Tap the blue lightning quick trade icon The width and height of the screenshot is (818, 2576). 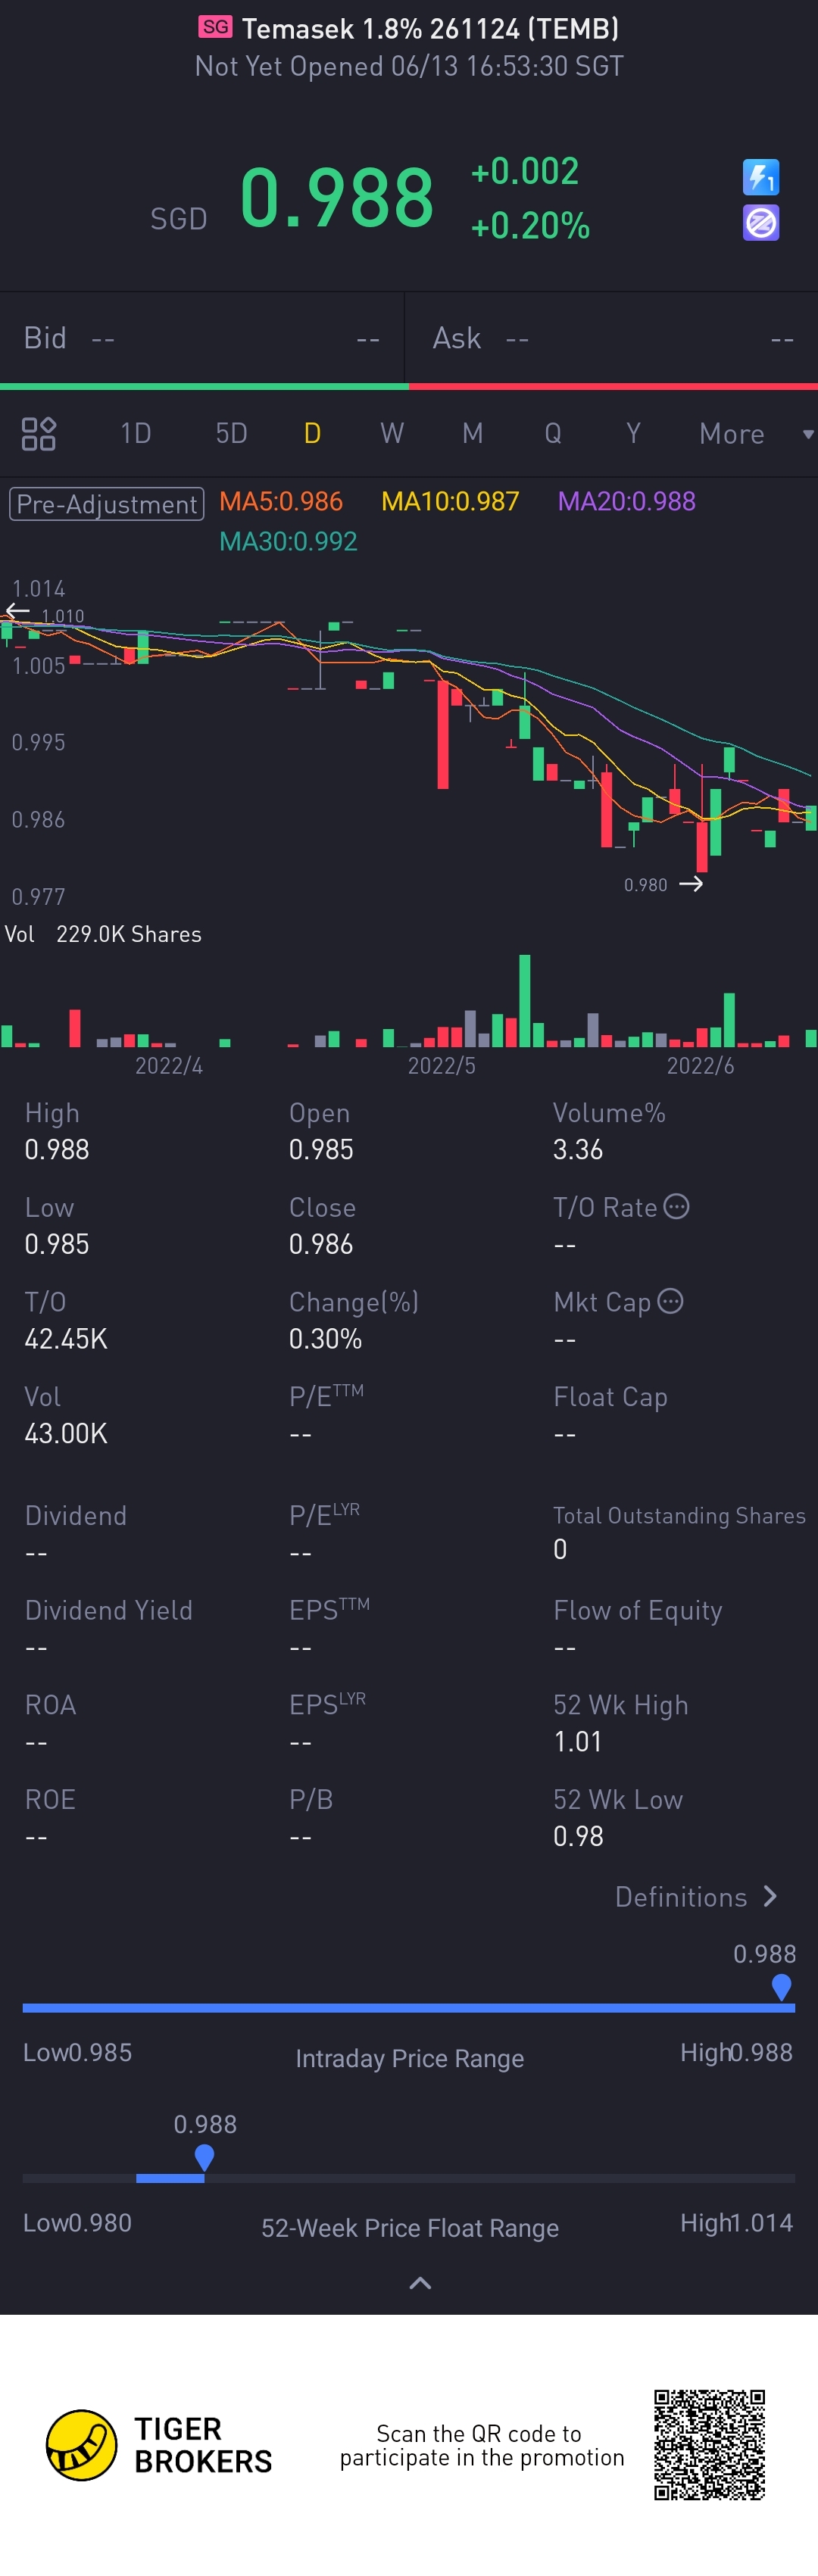click(761, 178)
